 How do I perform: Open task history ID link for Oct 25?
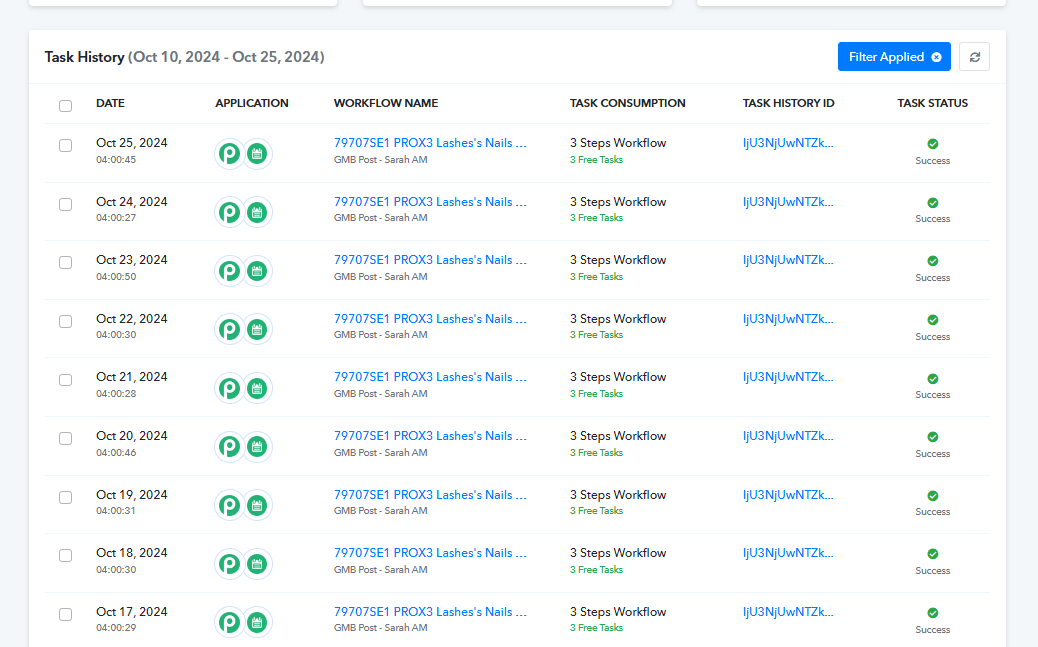[788, 143]
